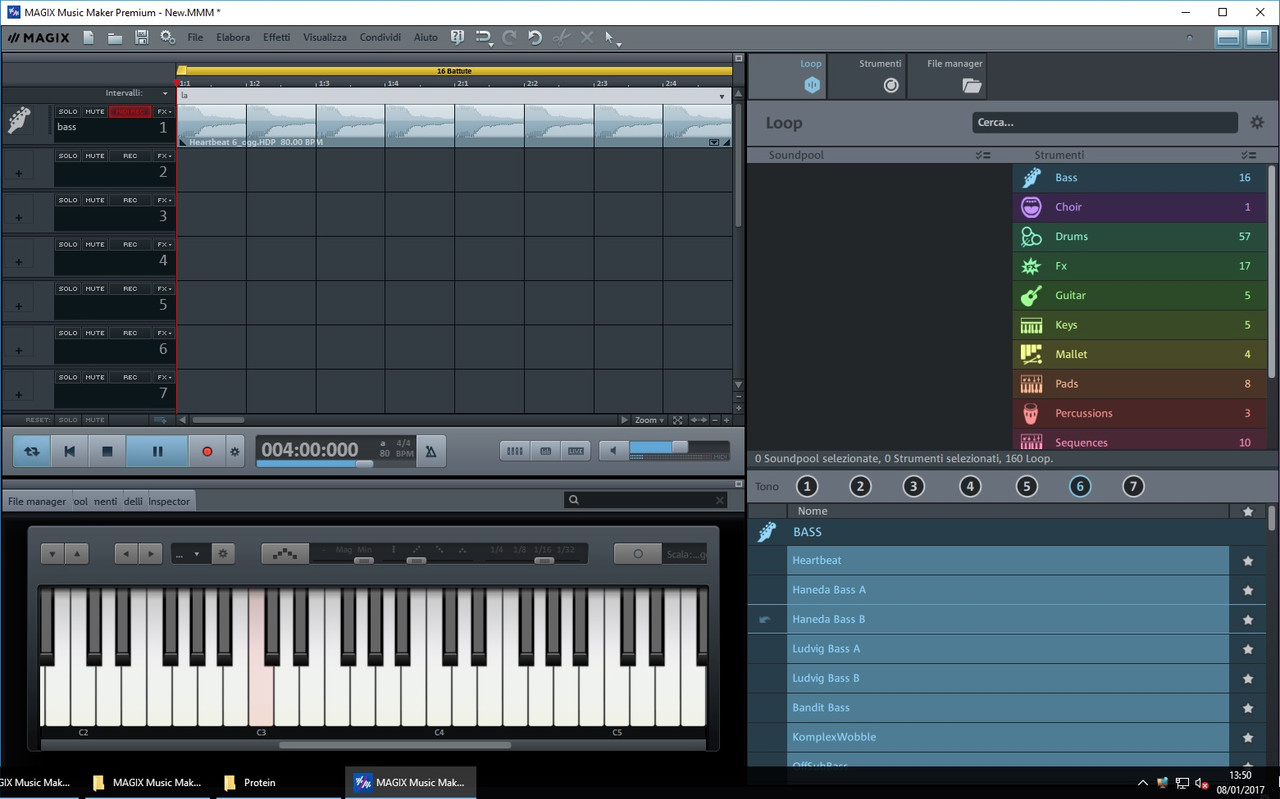Open the Elabora menu
The width and height of the screenshot is (1280, 799).
click(233, 37)
